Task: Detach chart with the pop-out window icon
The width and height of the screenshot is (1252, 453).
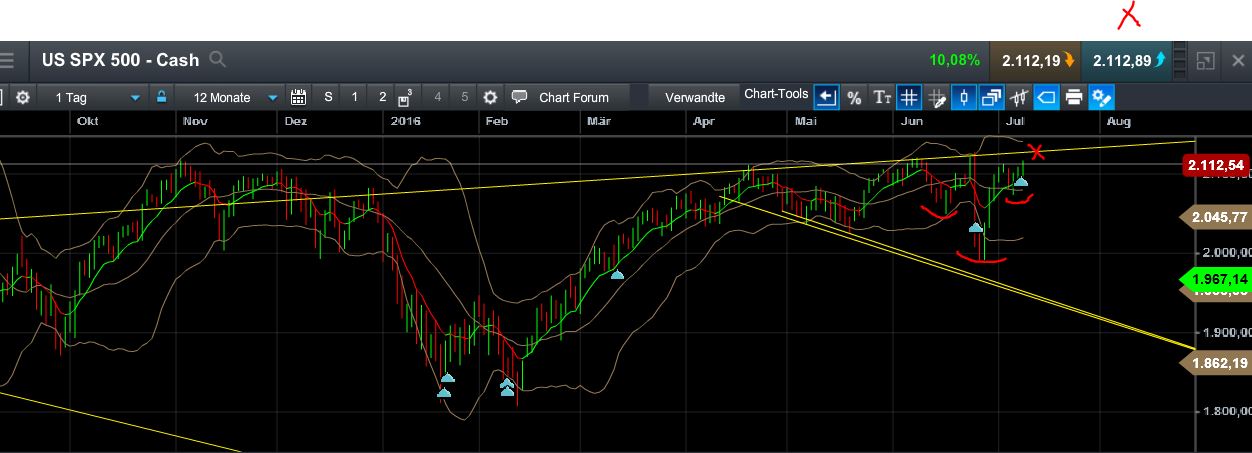Action: (x=1206, y=60)
